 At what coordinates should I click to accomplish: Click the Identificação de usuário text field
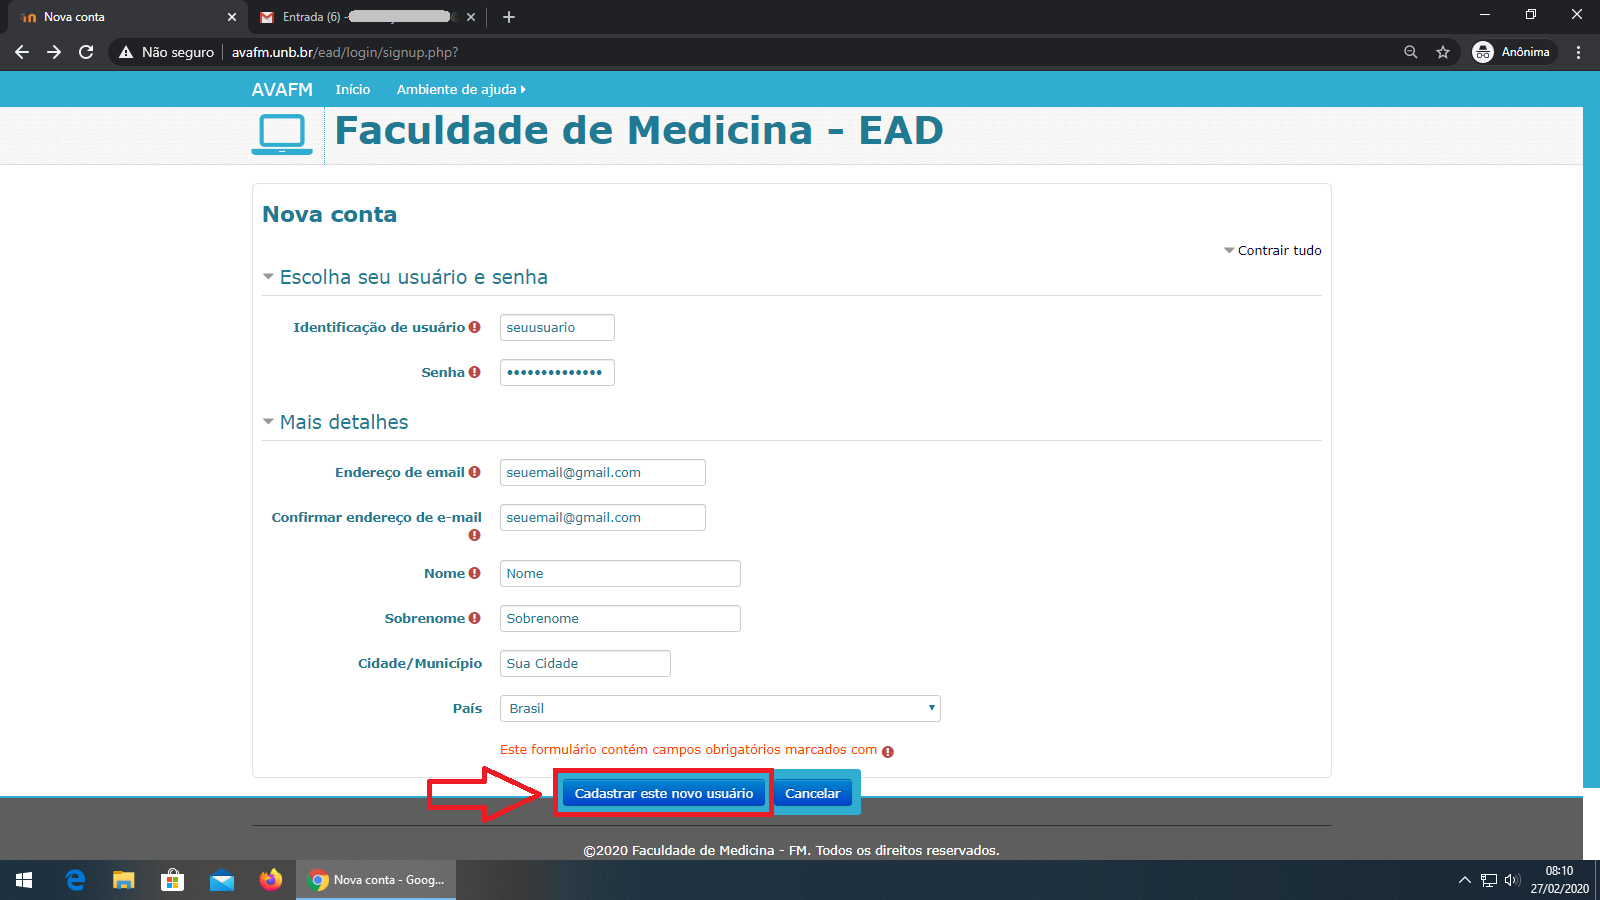point(557,327)
